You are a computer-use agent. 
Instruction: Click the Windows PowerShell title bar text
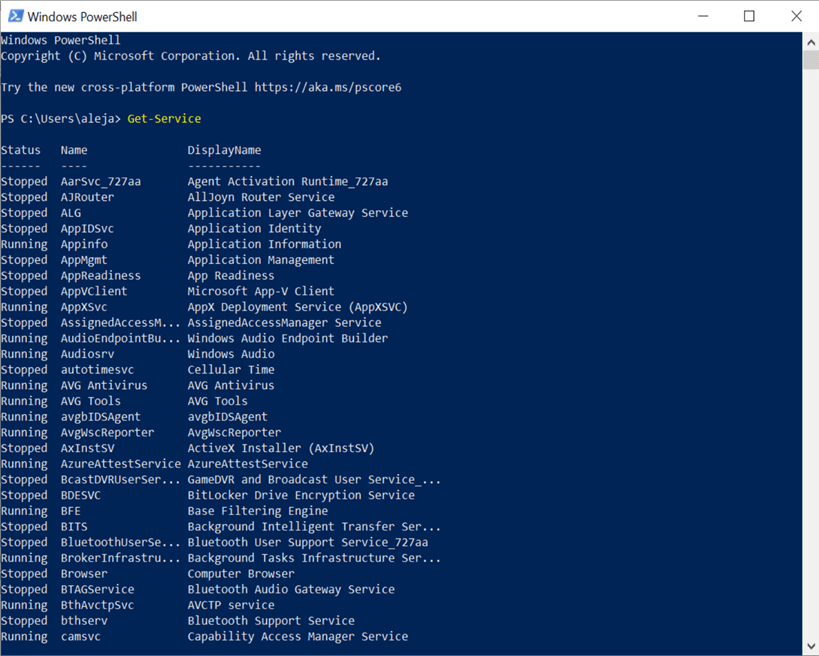[82, 16]
